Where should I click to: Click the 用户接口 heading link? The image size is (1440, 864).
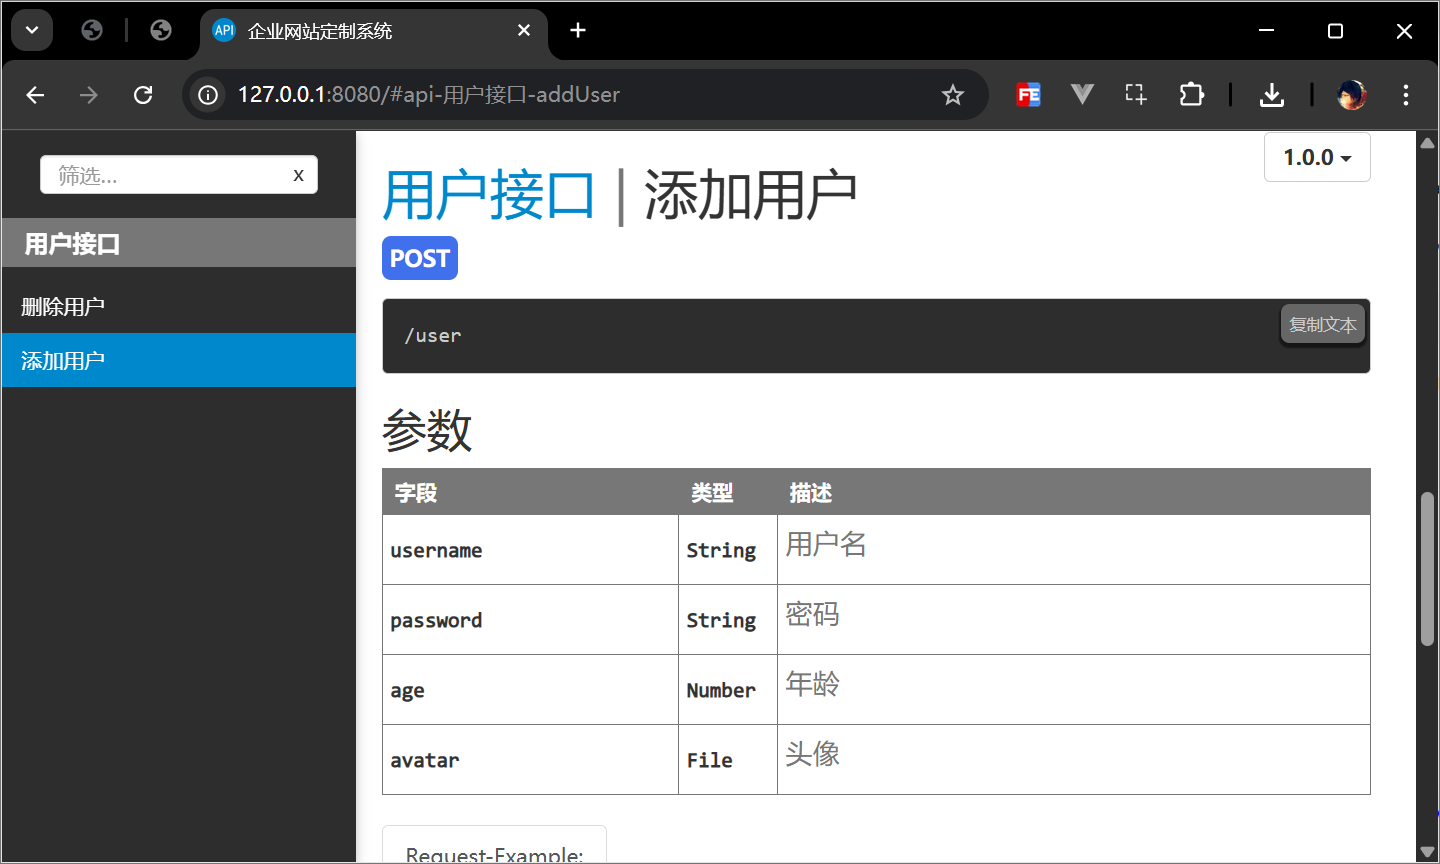tap(489, 195)
